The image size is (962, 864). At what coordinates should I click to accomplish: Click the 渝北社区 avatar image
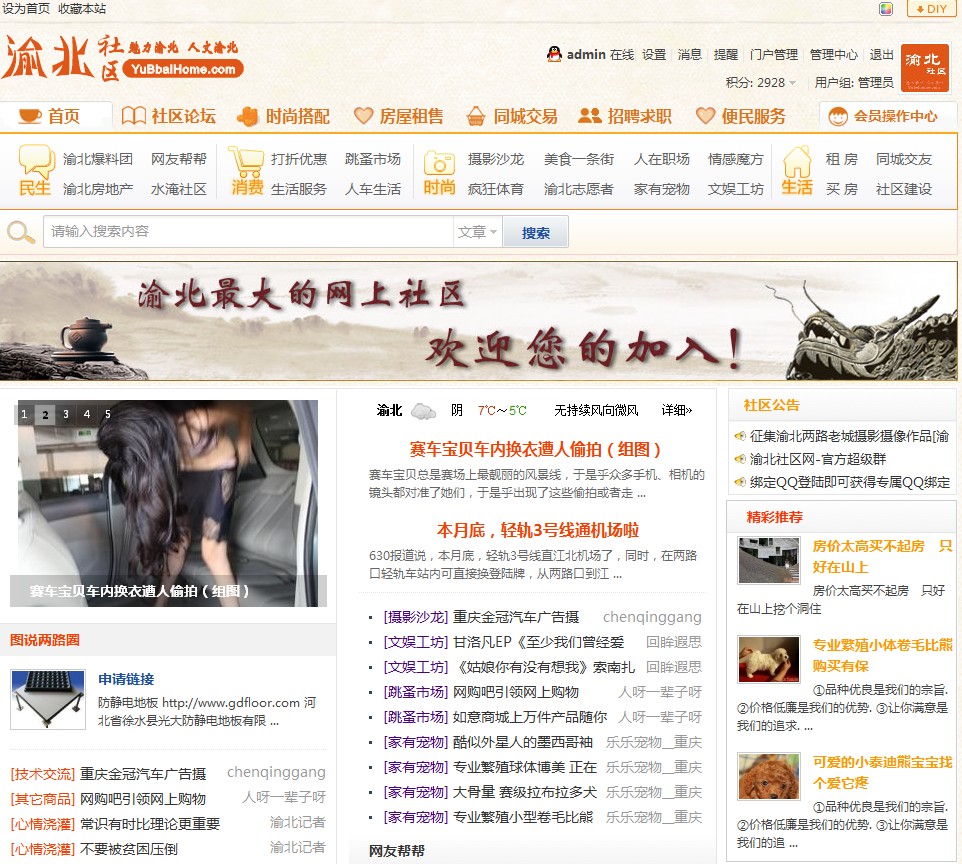tap(925, 68)
